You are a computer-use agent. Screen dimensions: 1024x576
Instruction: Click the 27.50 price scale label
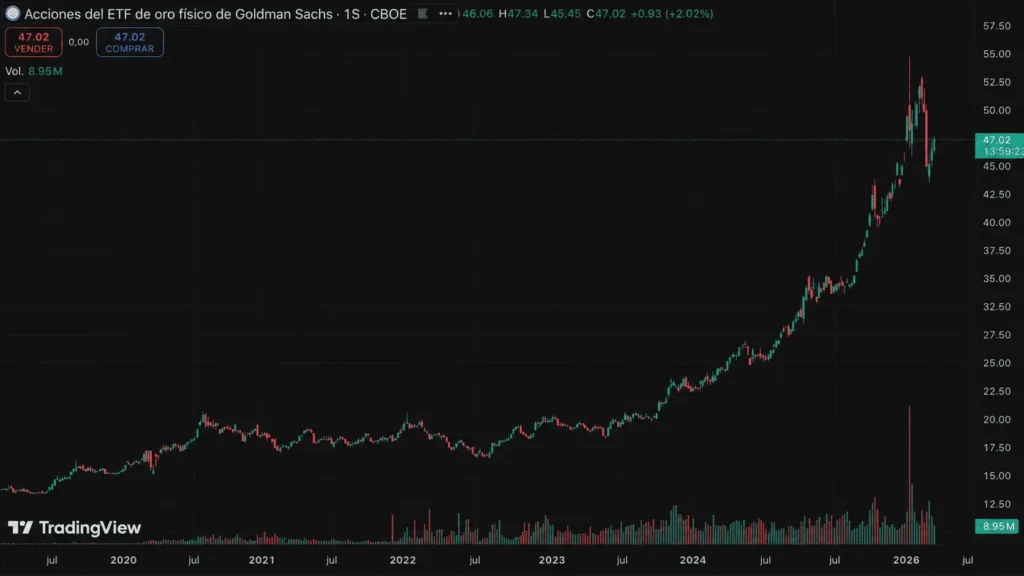pos(997,335)
